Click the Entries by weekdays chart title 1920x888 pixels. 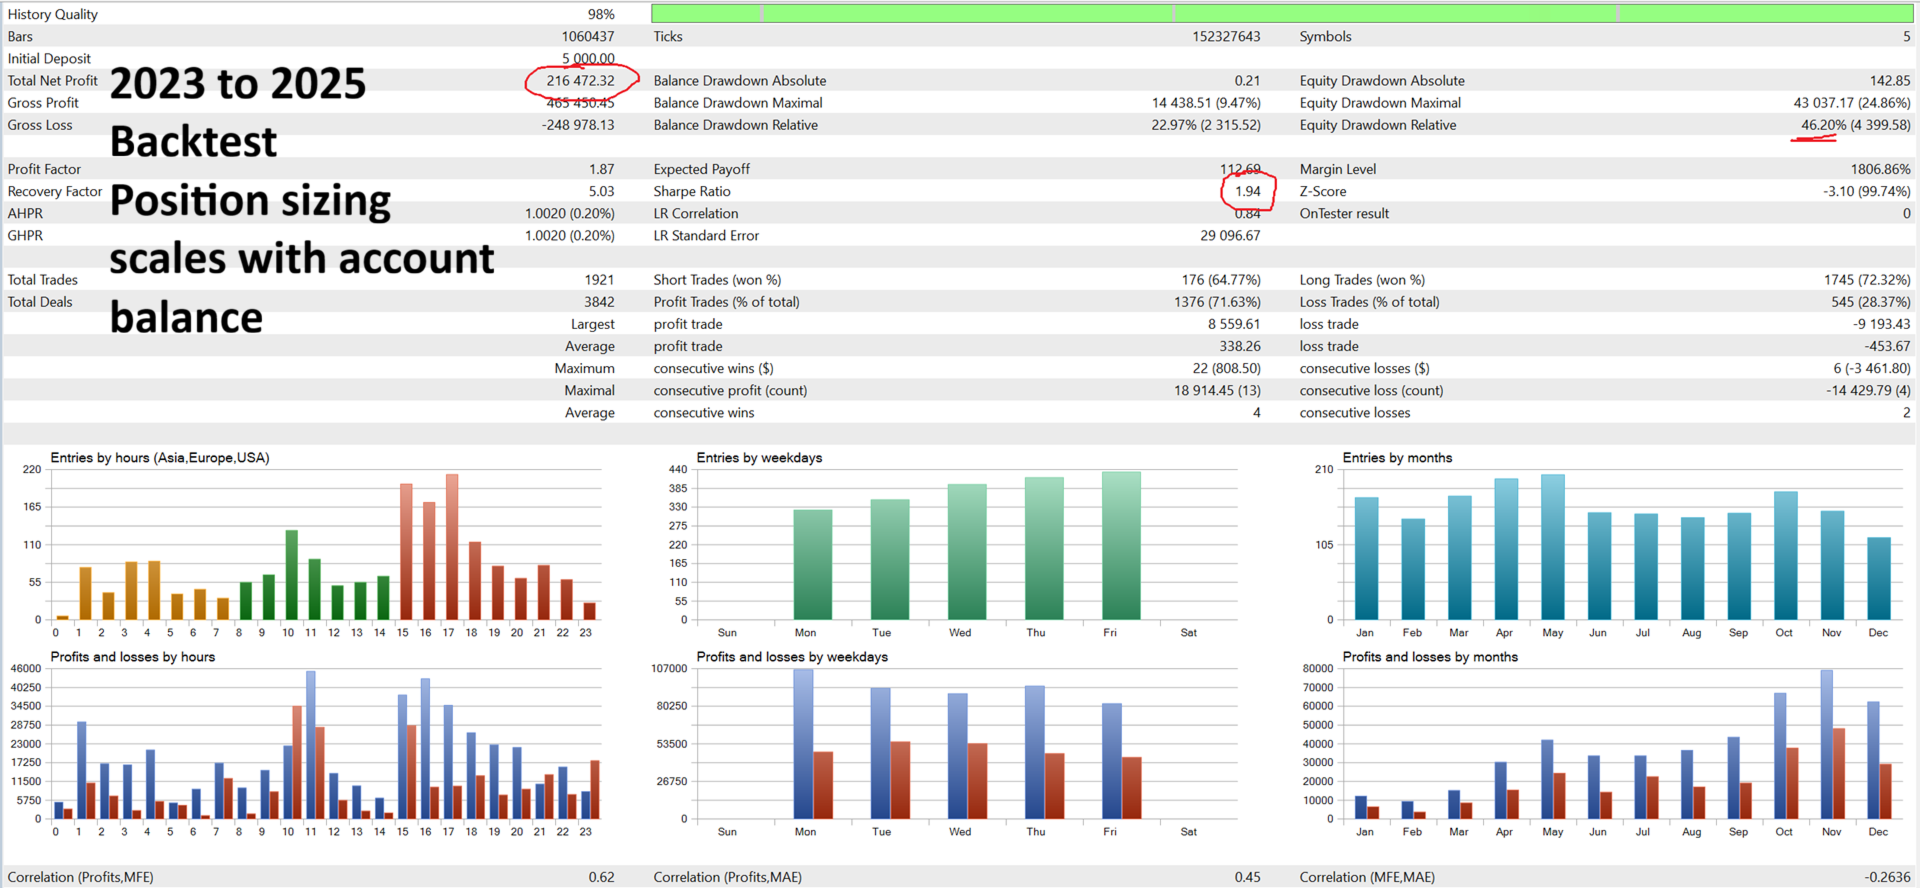(759, 458)
